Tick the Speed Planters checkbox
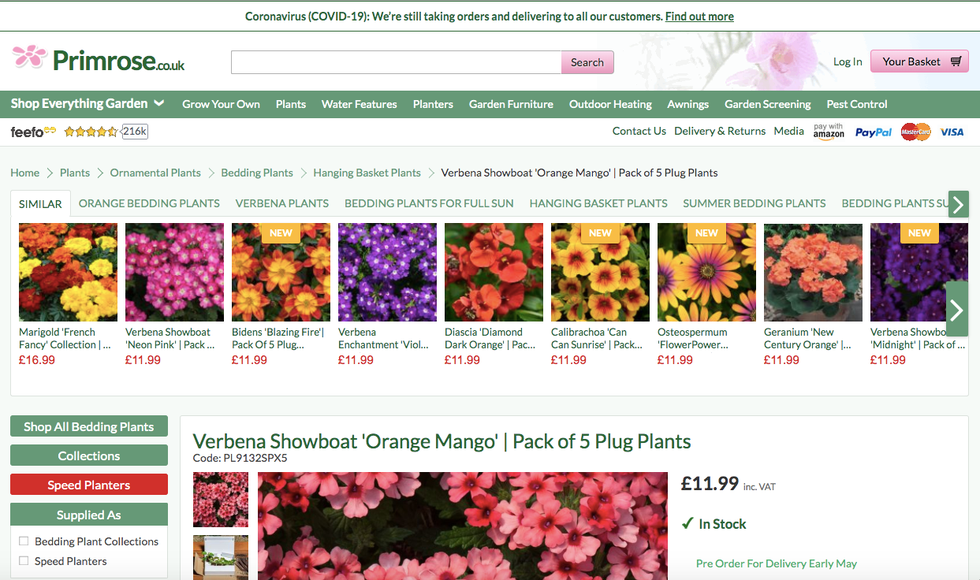This screenshot has height=580, width=980. [x=24, y=561]
